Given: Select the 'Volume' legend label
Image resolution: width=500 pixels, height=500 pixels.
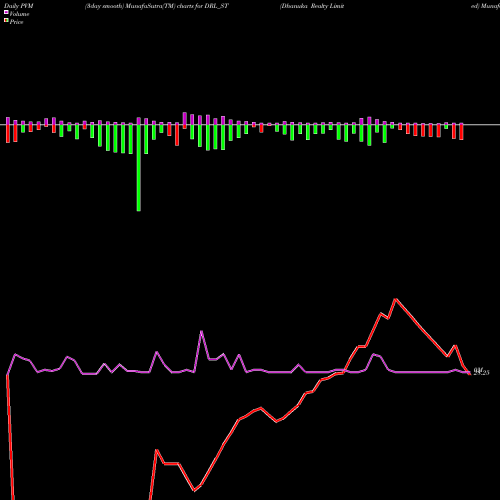Looking at the screenshot, I should pos(19,14).
